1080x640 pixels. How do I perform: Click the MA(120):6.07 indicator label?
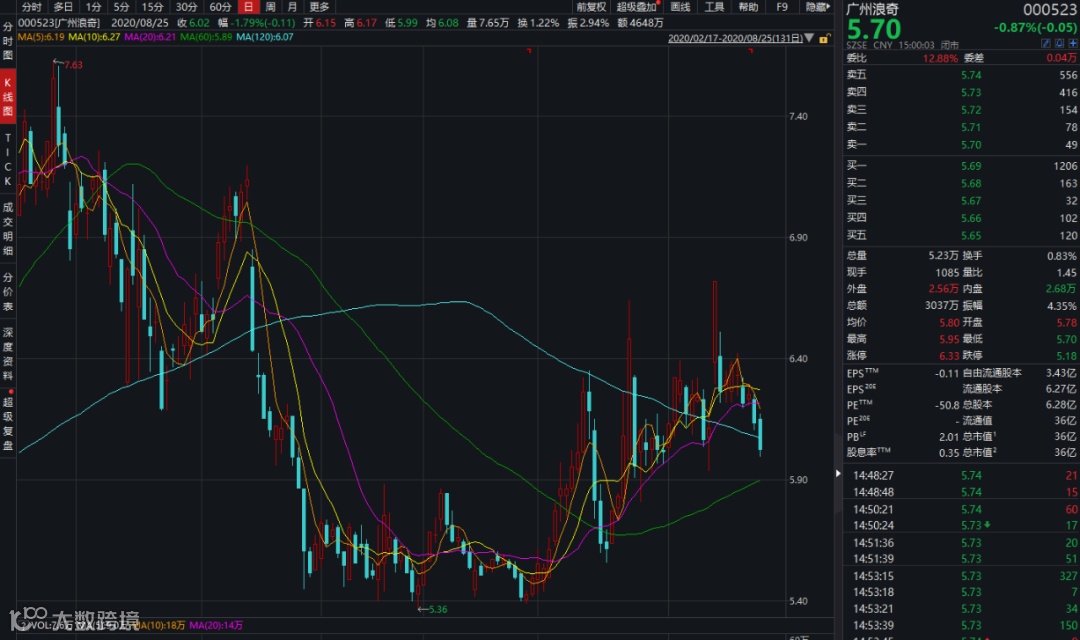pos(264,37)
